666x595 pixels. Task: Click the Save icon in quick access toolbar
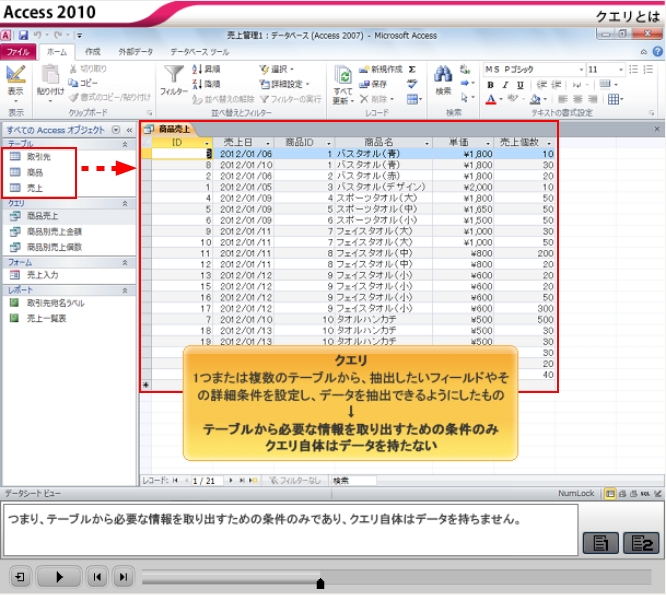point(23,35)
